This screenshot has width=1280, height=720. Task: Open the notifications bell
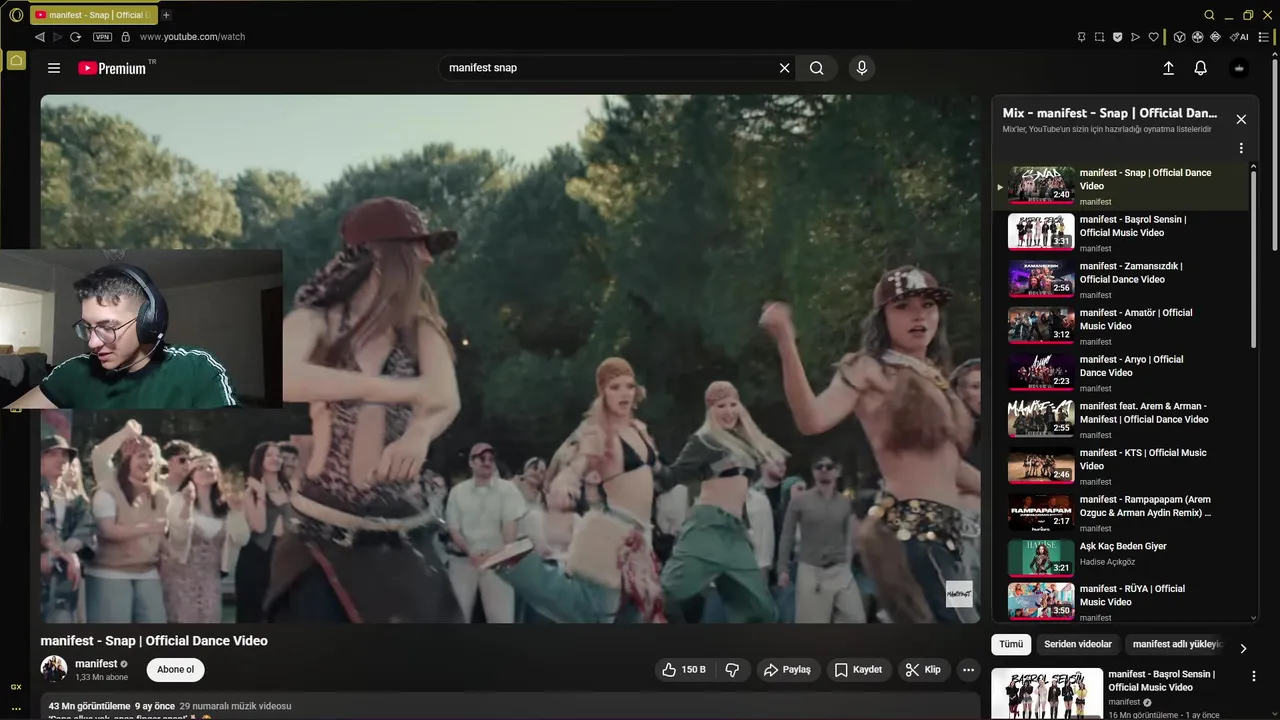pyautogui.click(x=1201, y=68)
